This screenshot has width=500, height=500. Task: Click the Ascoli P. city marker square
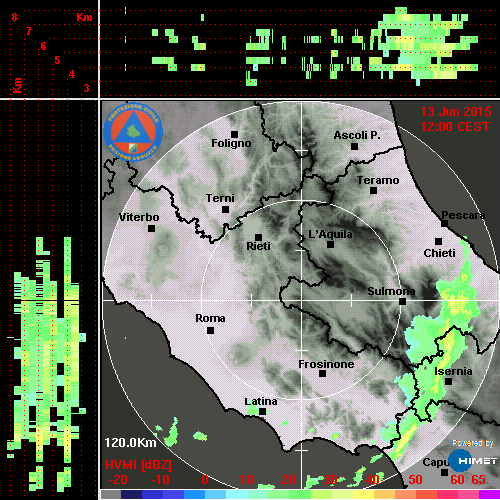[x=354, y=146]
